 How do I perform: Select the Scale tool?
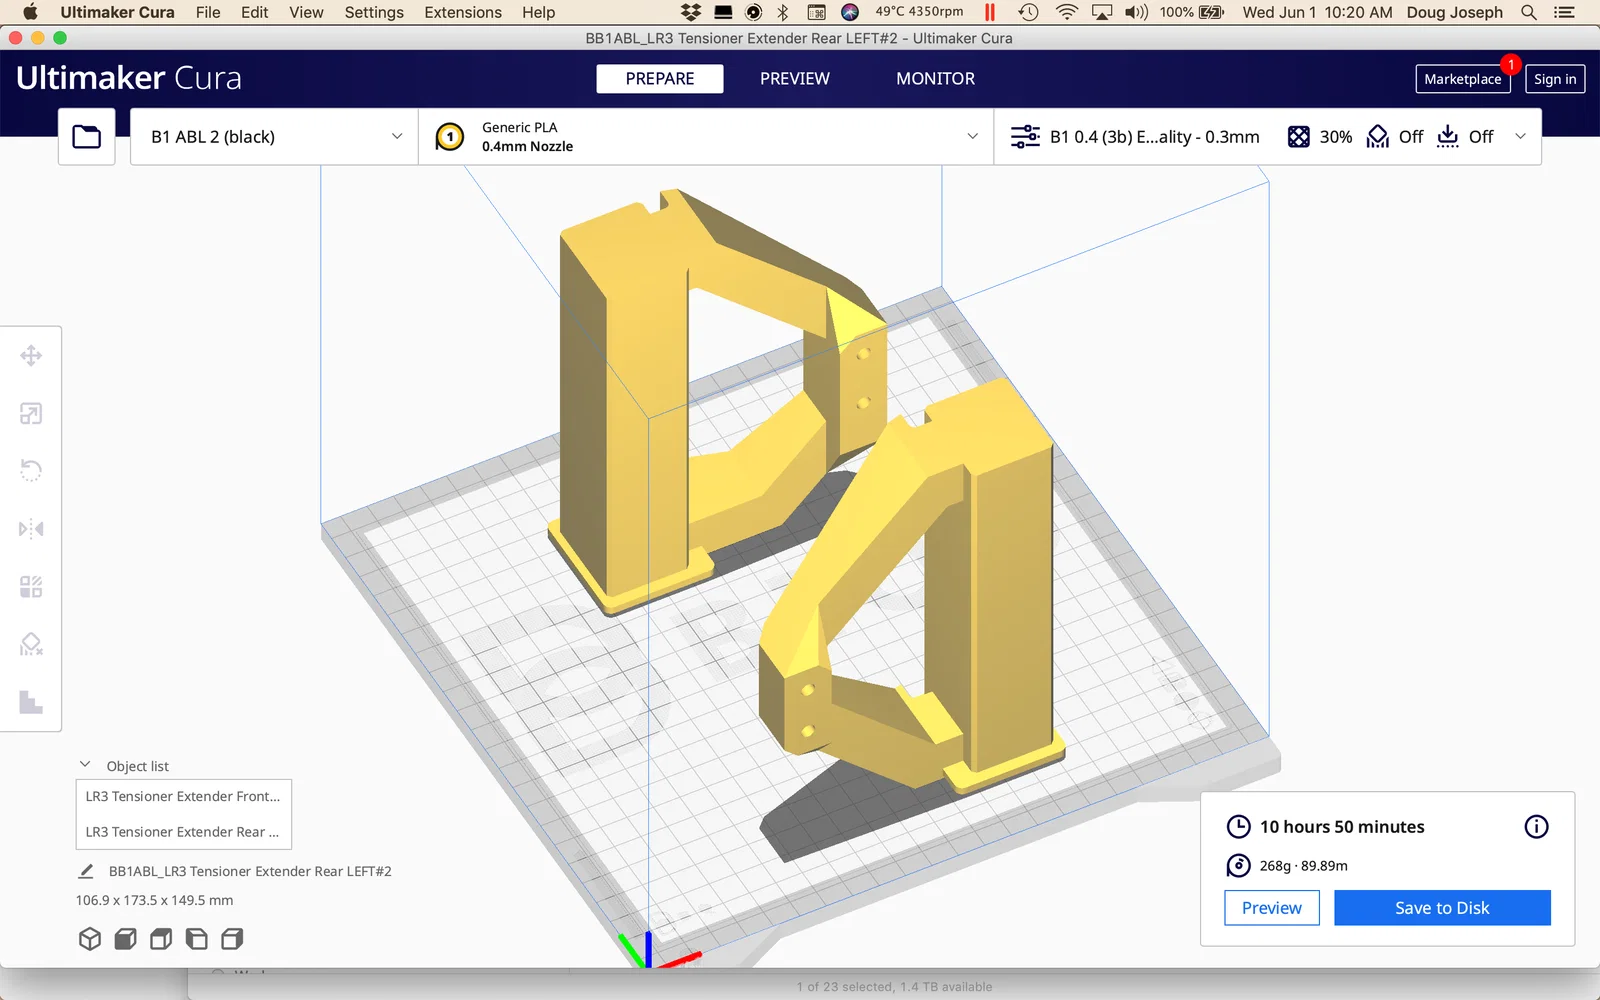[31, 413]
